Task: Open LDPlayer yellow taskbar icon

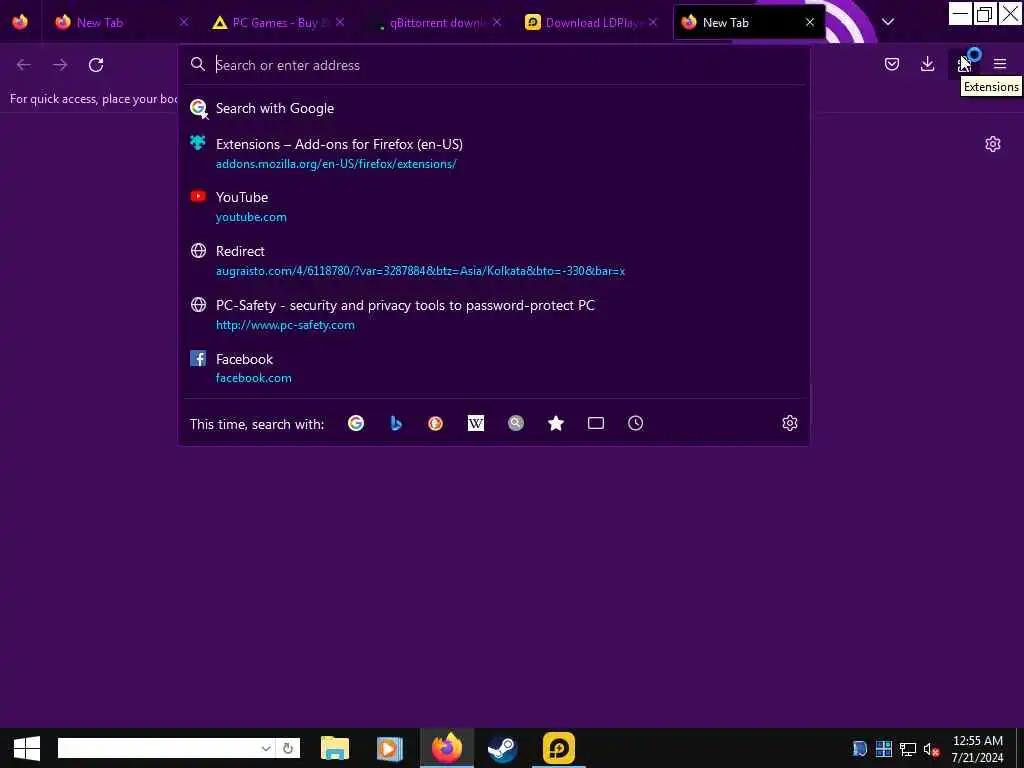Action: pyautogui.click(x=558, y=748)
